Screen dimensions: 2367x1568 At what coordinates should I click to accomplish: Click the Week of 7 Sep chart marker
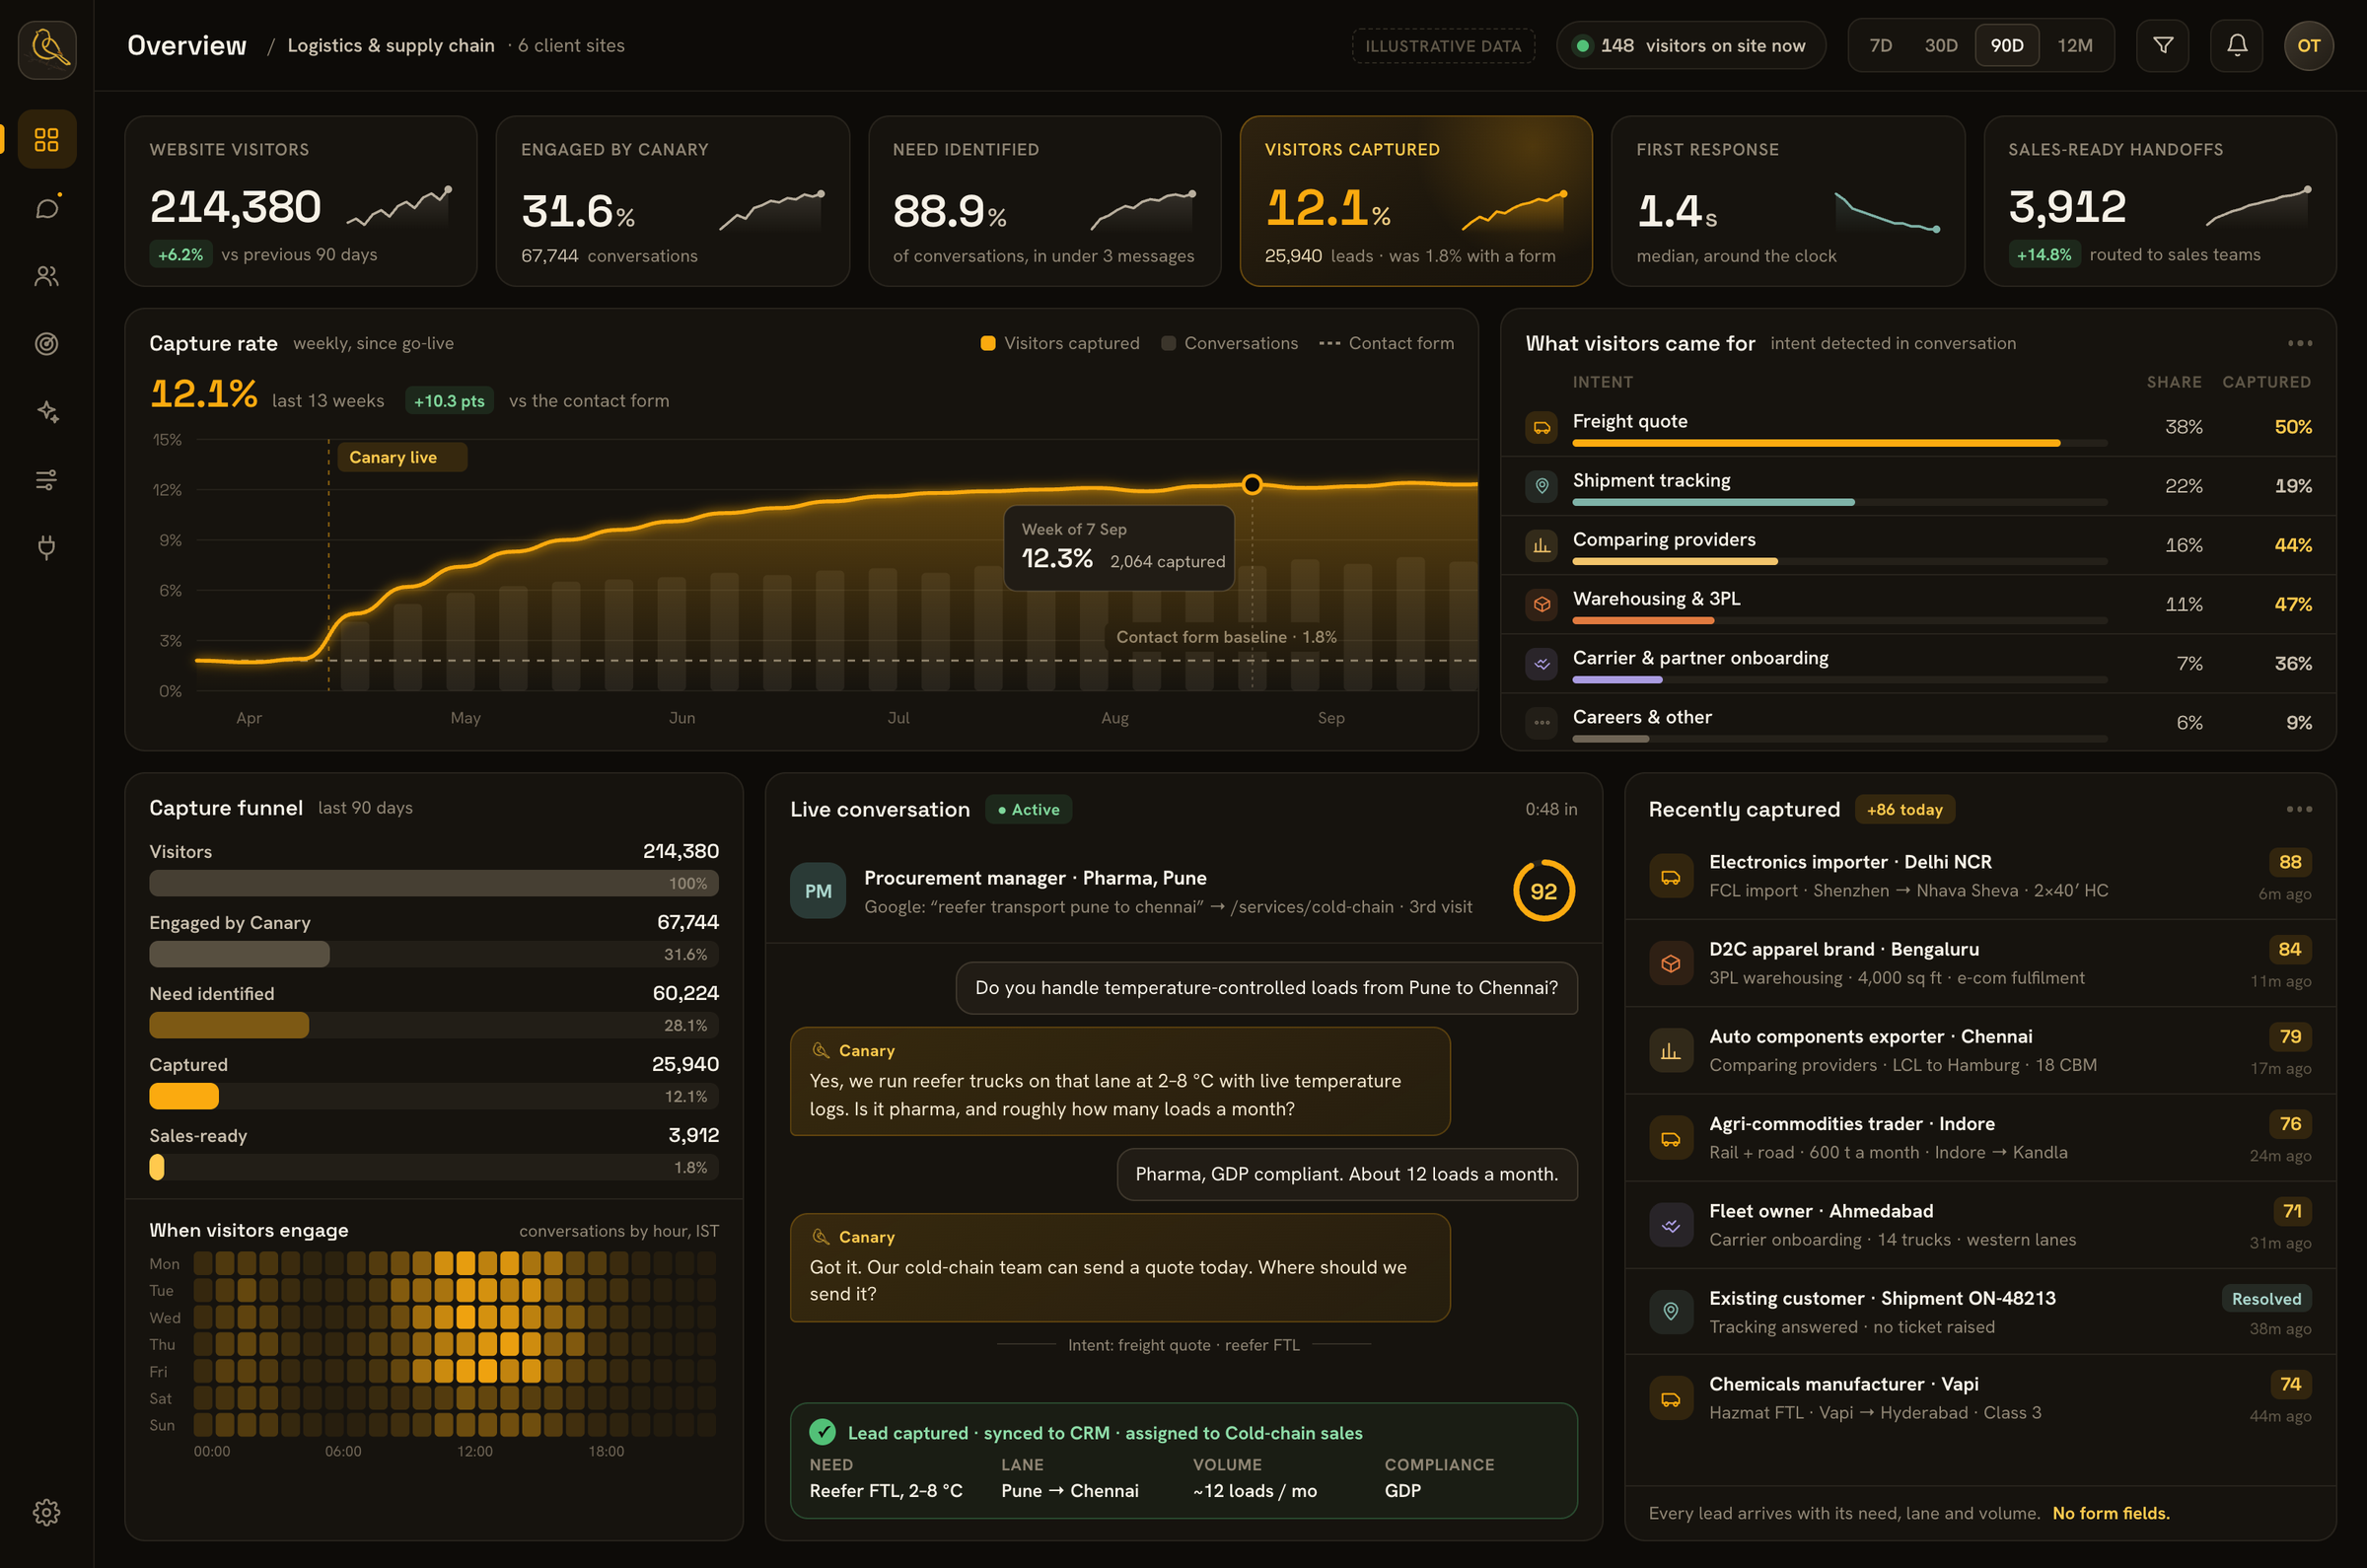(1251, 485)
